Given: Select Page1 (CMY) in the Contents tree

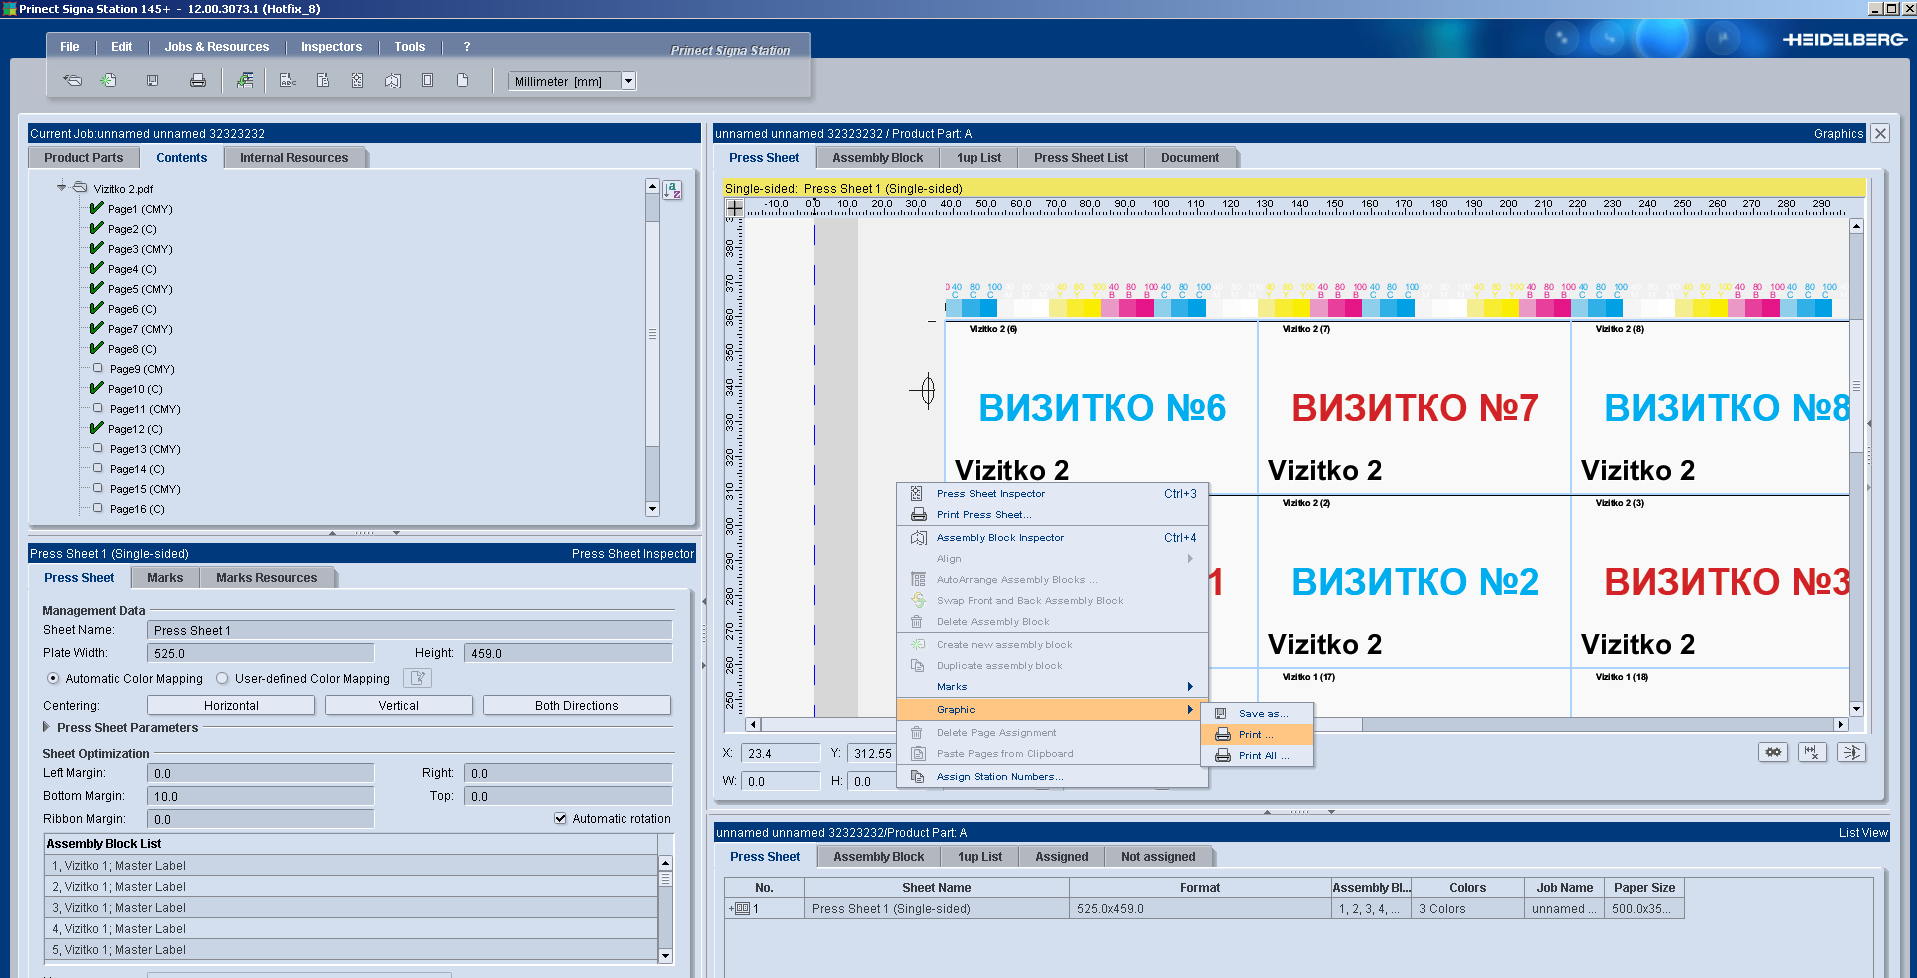Looking at the screenshot, I should point(140,209).
